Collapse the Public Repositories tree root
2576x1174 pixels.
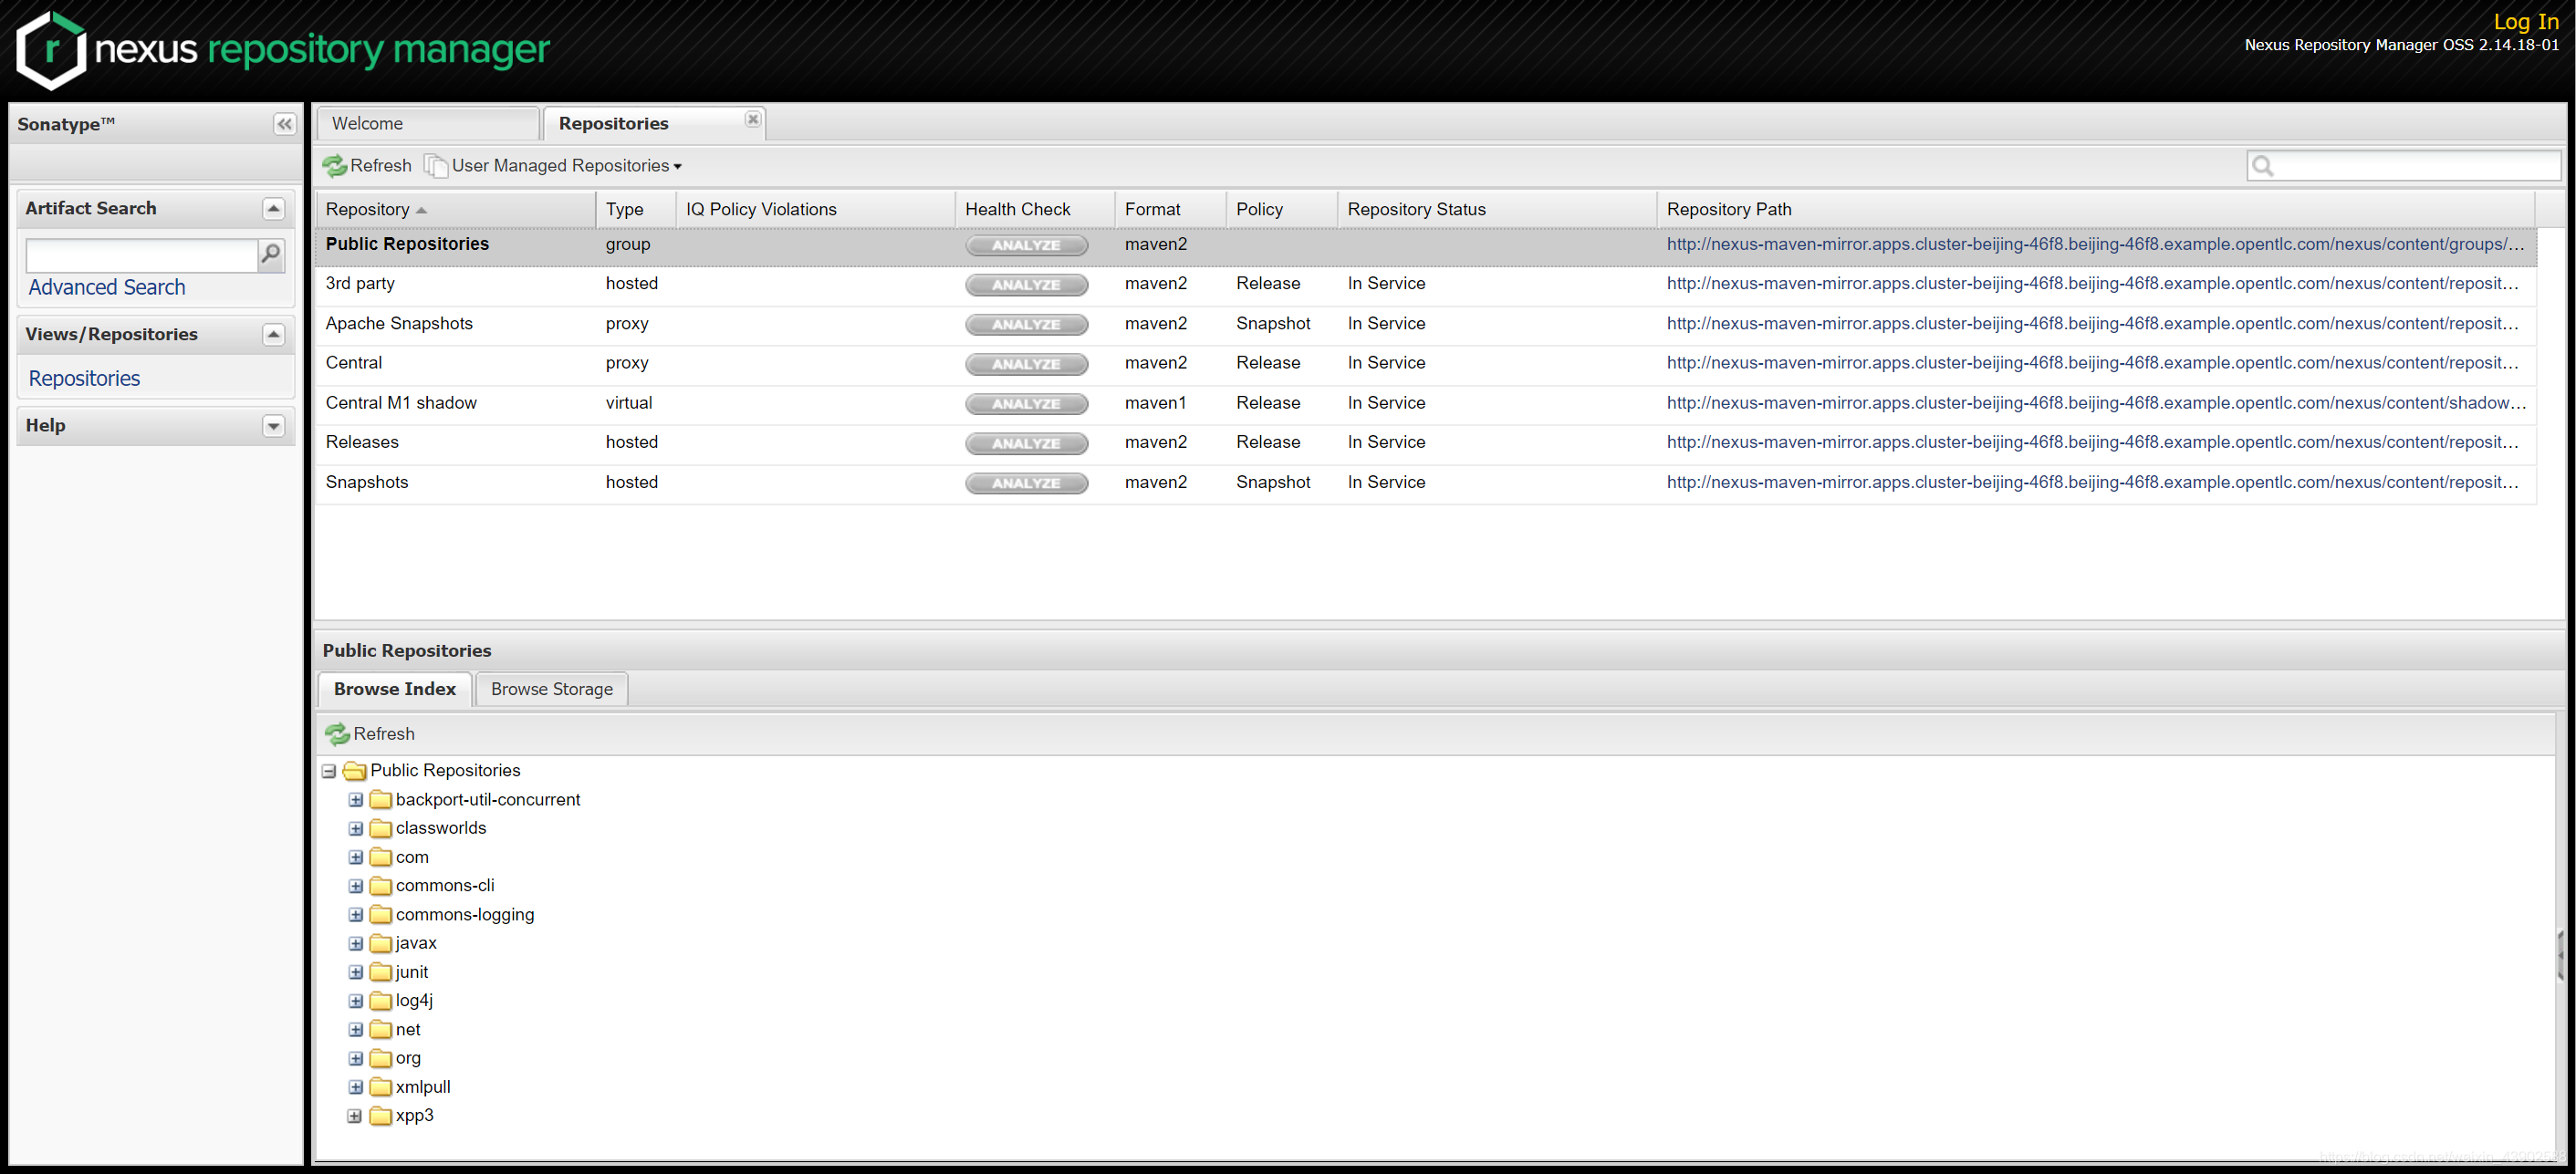tap(329, 772)
